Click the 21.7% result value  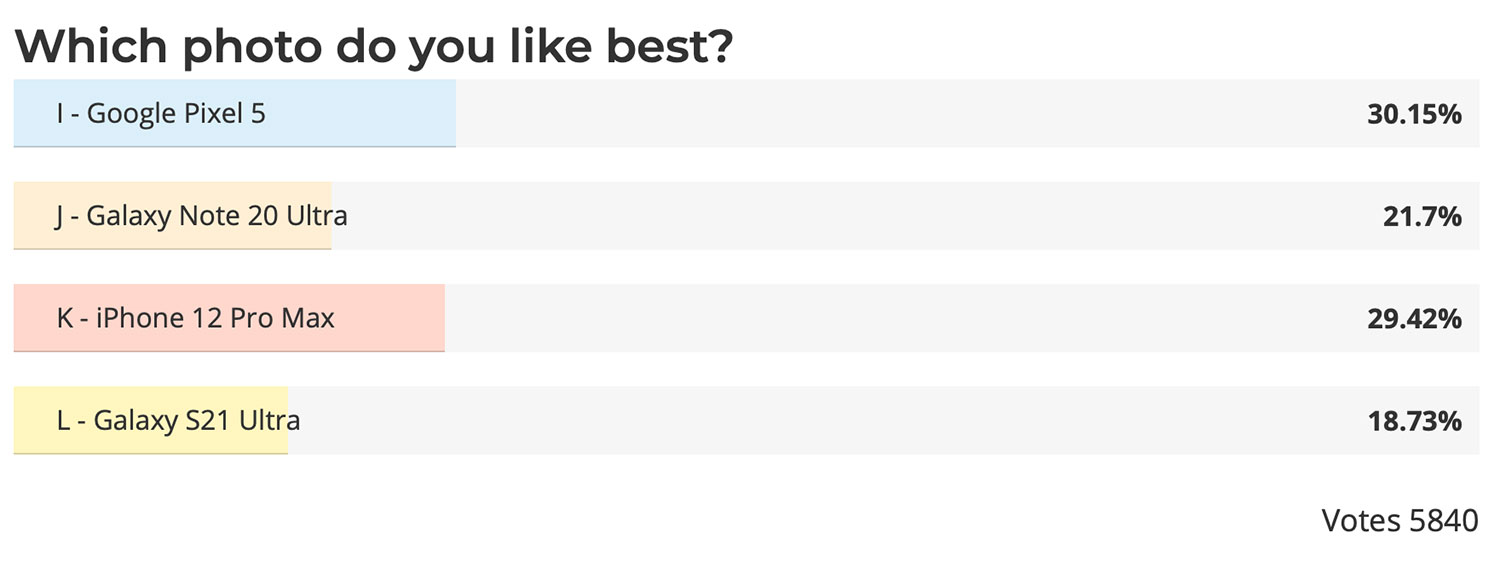pyautogui.click(x=1422, y=216)
